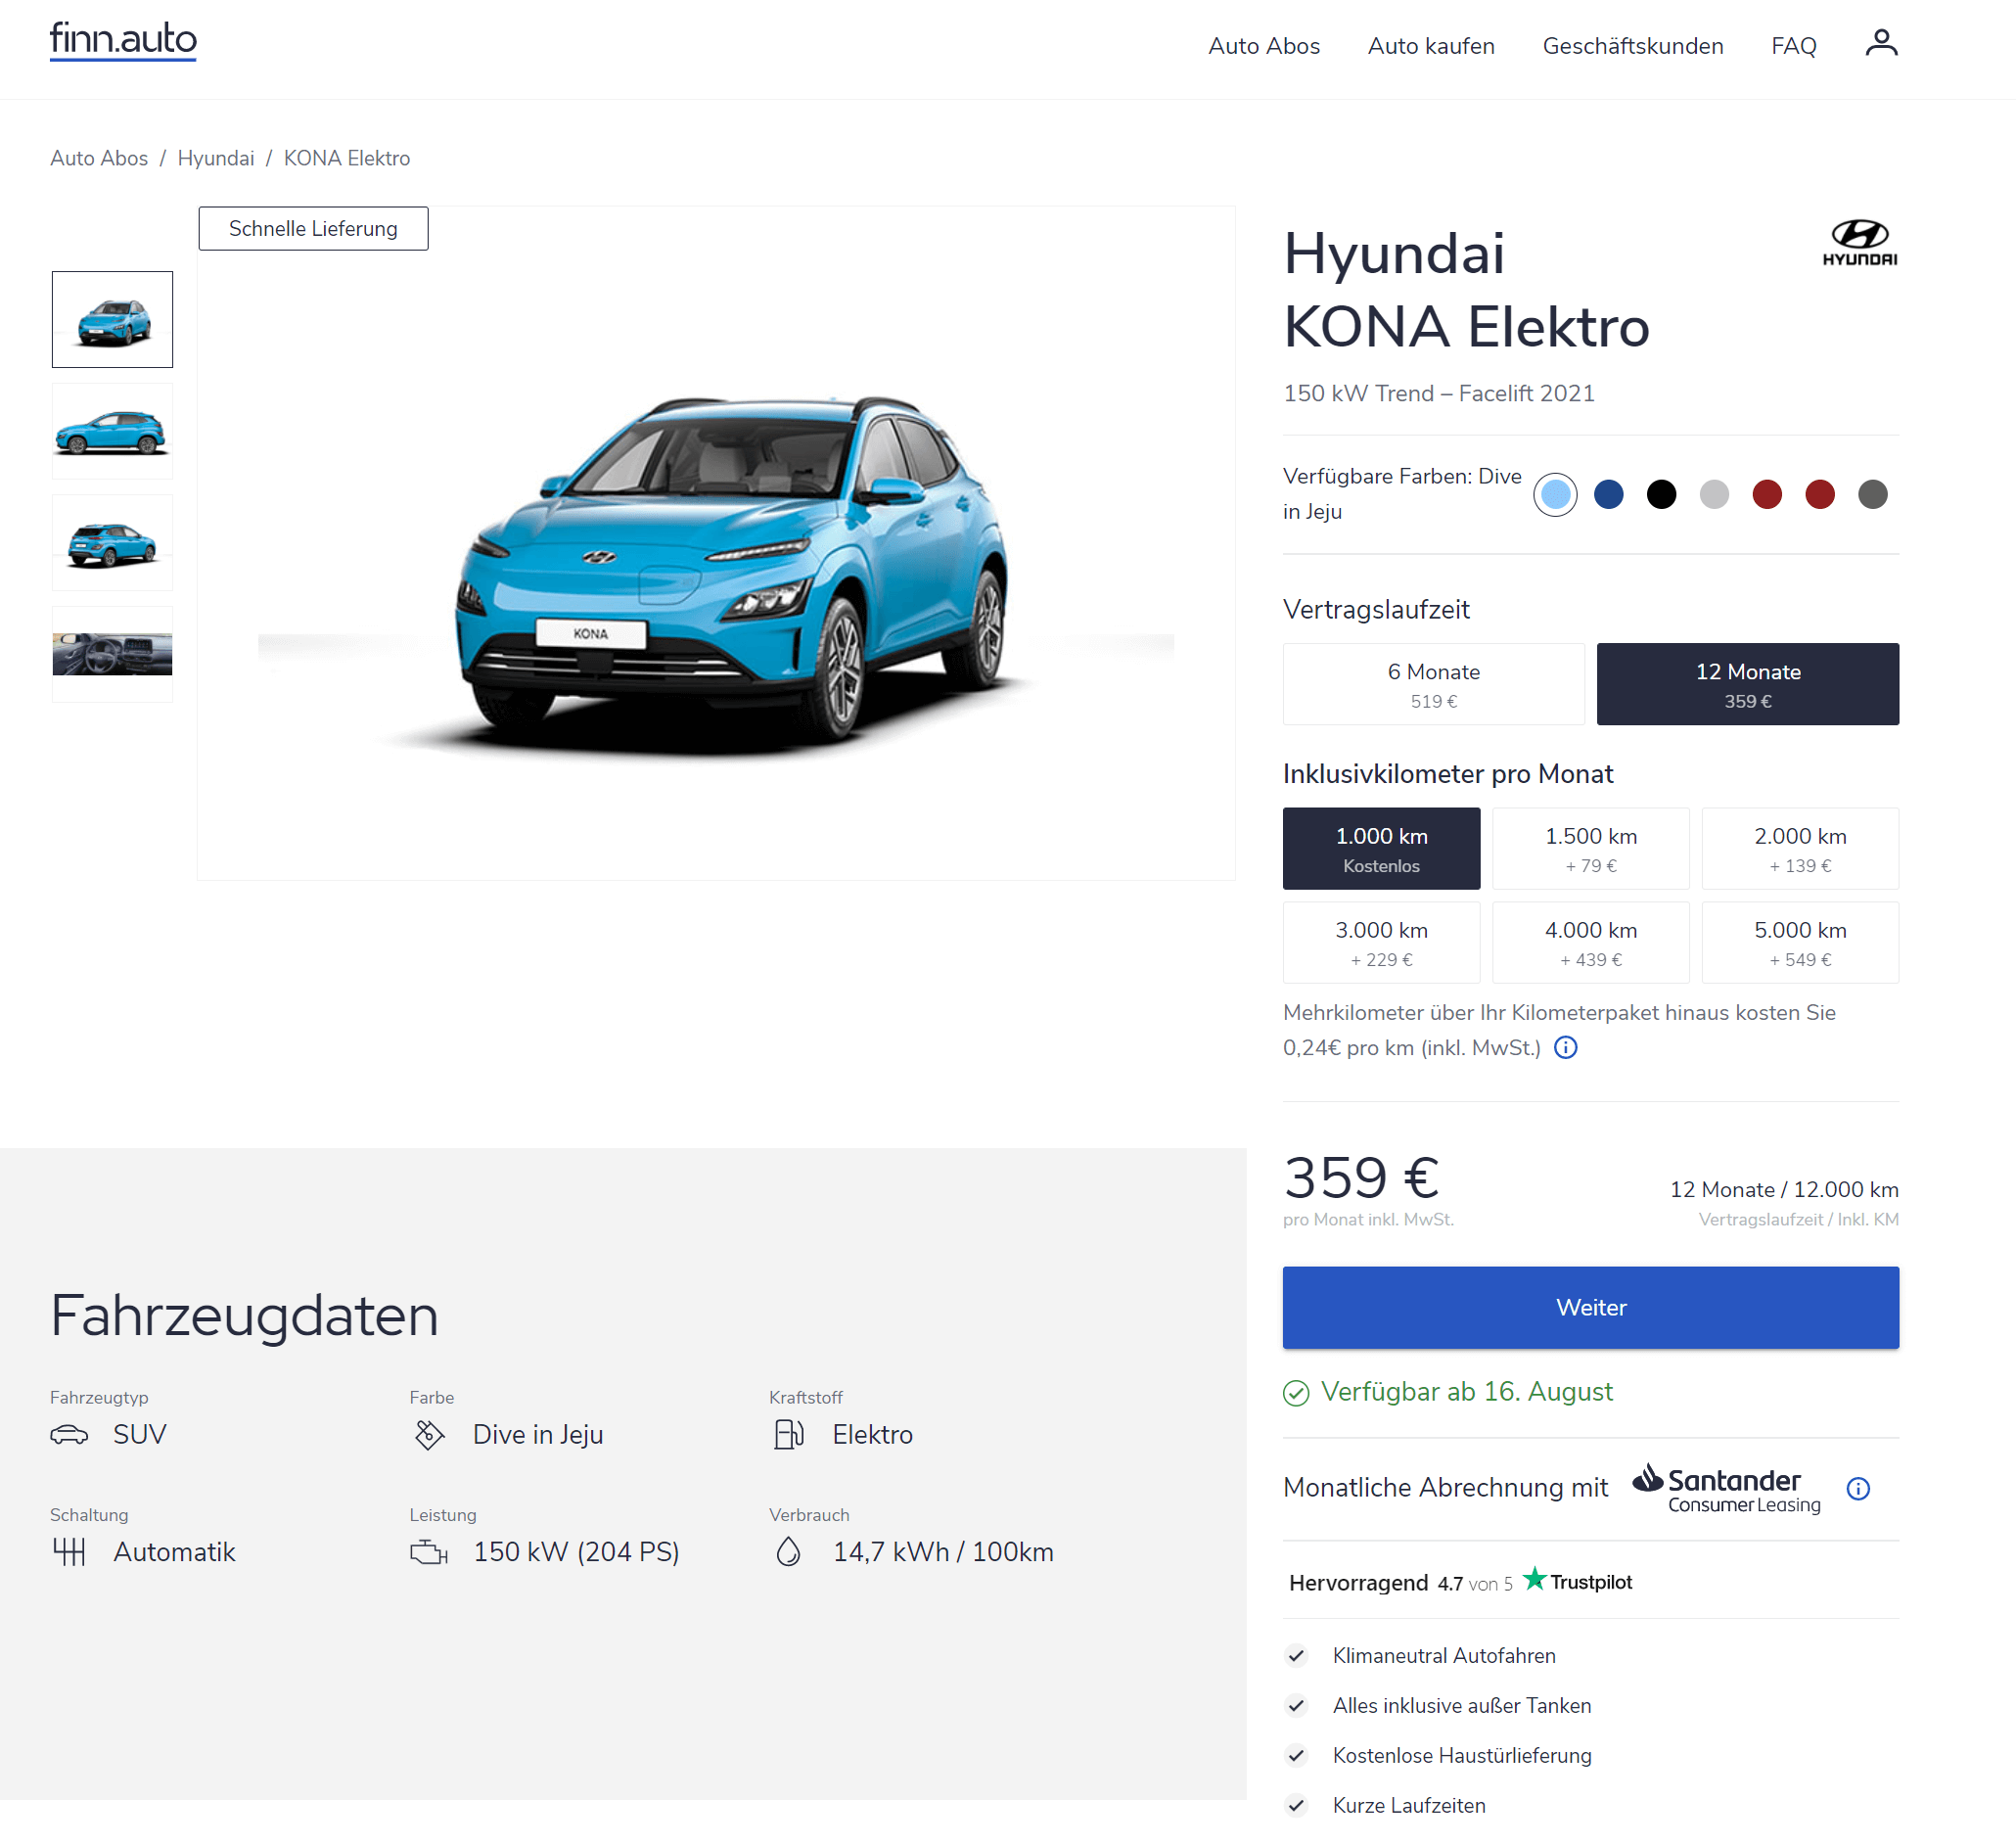2016x1846 pixels.
Task: Choose the 1.500 km monthly package
Action: tap(1590, 849)
